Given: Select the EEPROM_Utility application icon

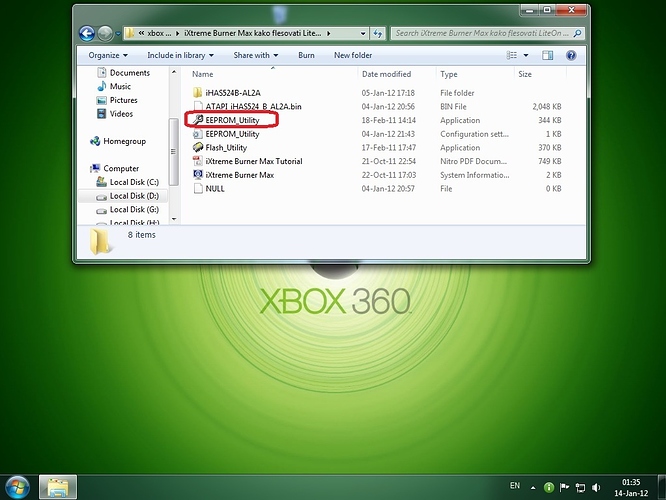Looking at the screenshot, I should point(198,120).
